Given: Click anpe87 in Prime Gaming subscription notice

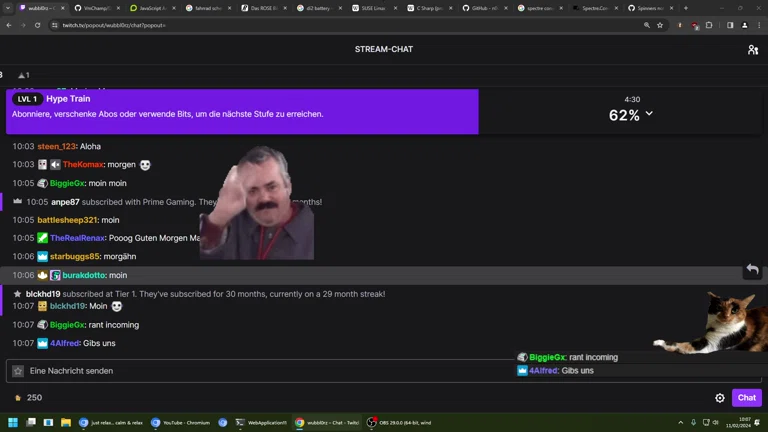Looking at the screenshot, I should (65, 202).
